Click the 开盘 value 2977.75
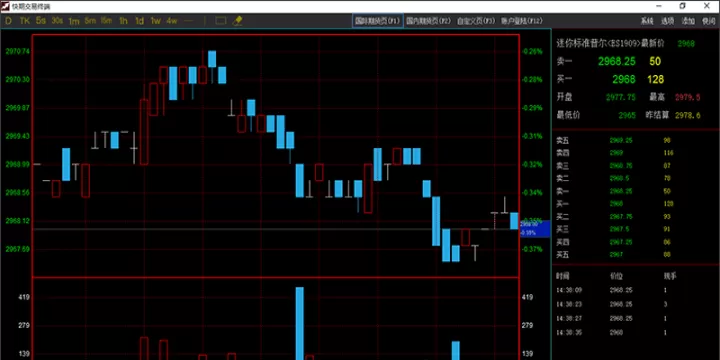 [x=621, y=97]
